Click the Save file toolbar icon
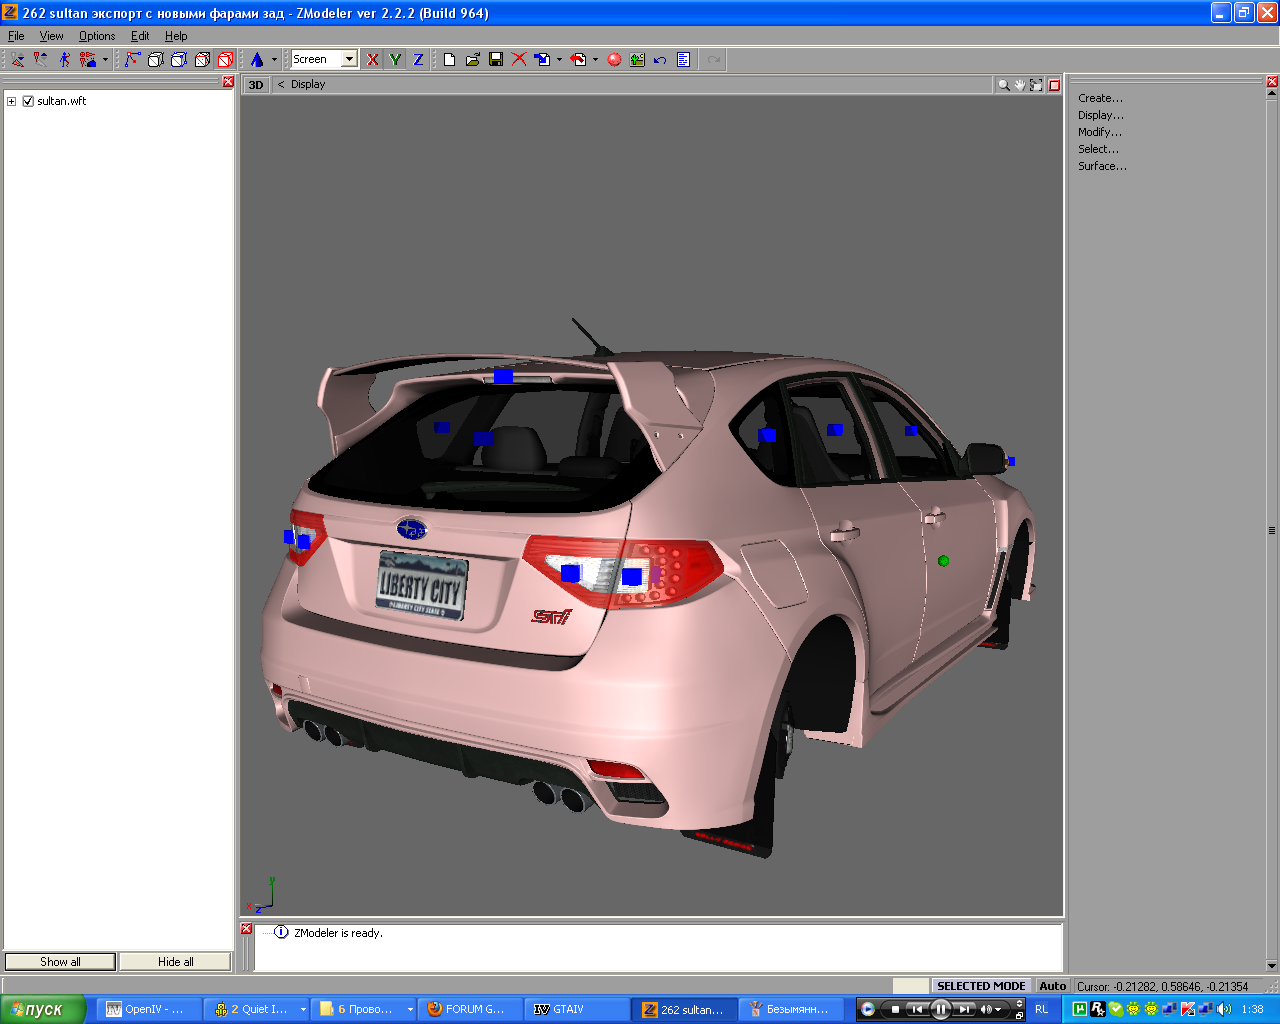 [496, 60]
